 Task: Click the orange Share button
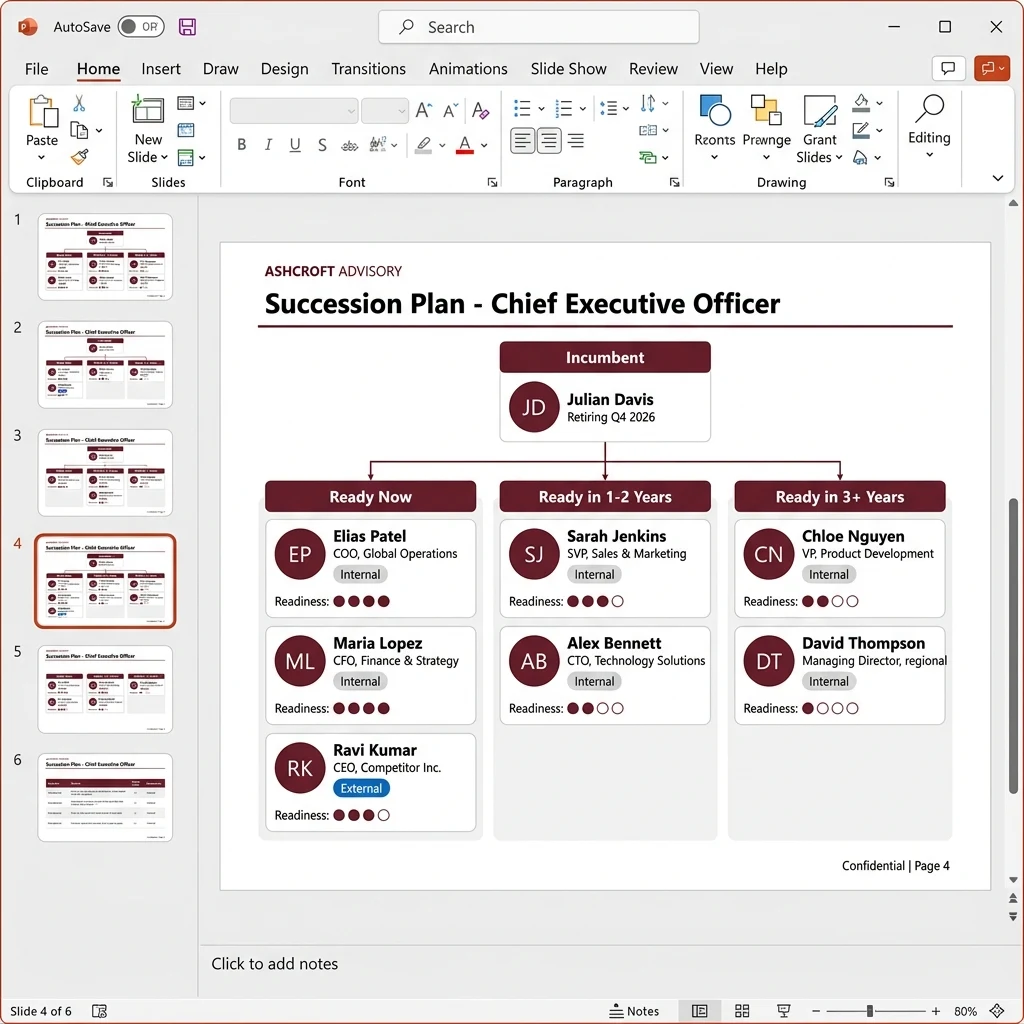991,68
